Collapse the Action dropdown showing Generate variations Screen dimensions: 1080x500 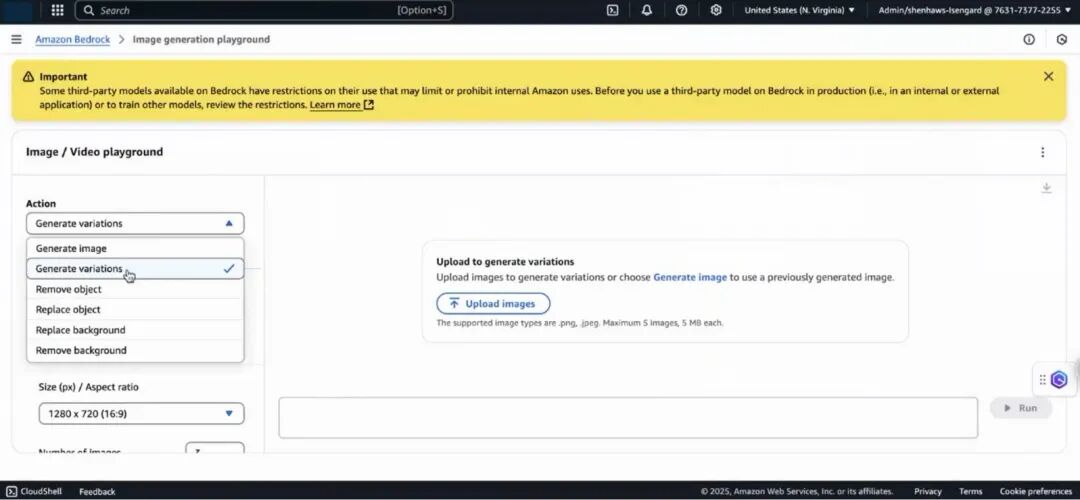click(135, 223)
